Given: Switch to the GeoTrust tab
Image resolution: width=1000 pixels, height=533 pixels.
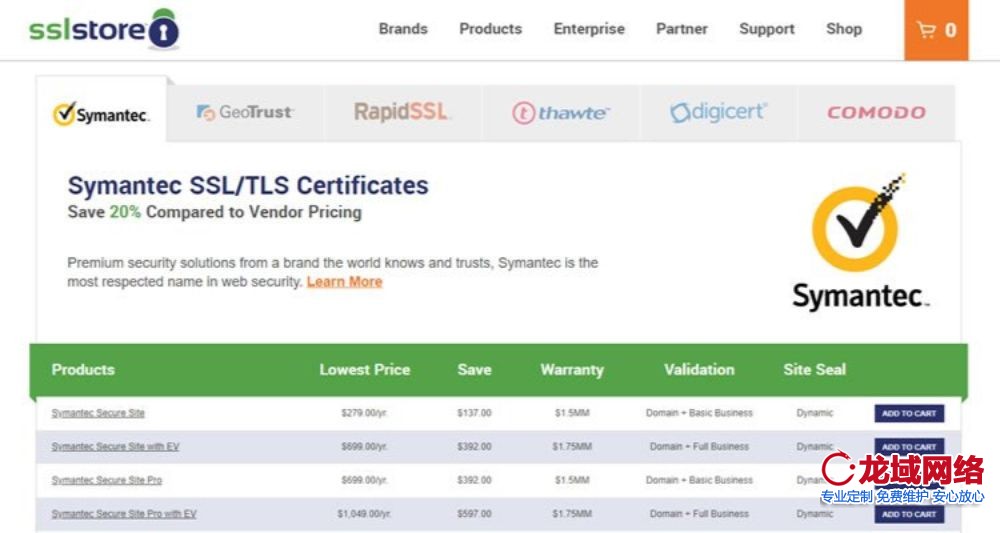Looking at the screenshot, I should point(245,113).
